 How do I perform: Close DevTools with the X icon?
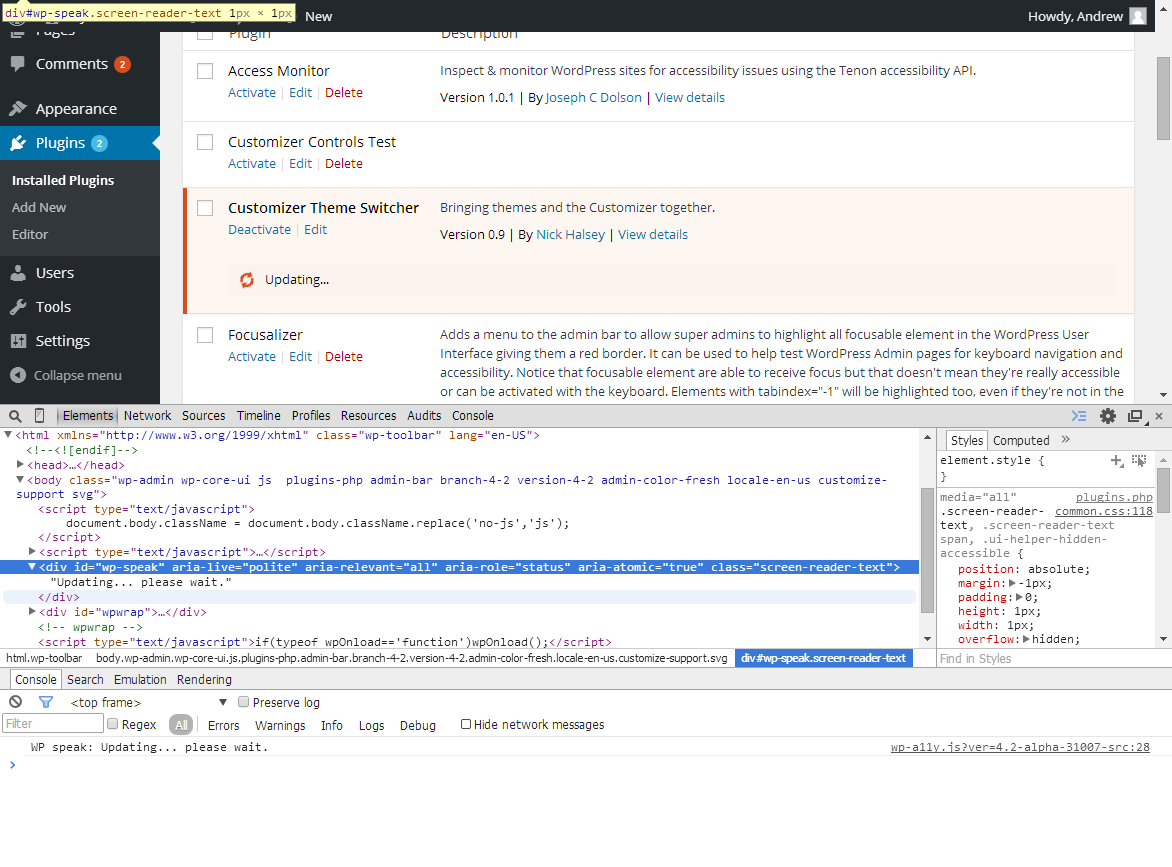(1159, 416)
